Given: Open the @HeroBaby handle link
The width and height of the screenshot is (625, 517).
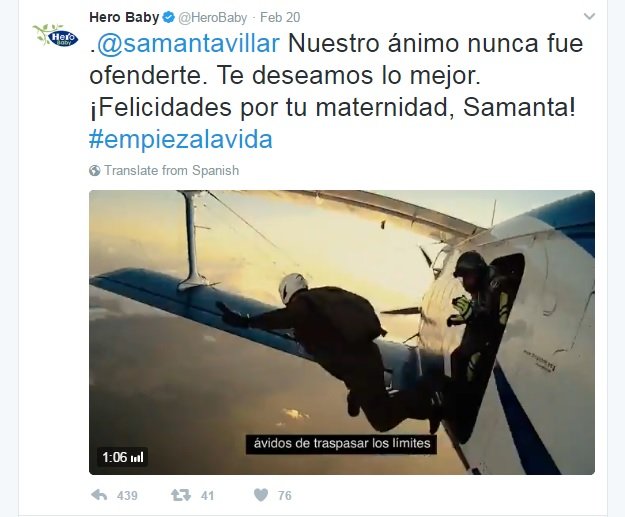Looking at the screenshot, I should (x=212, y=18).
